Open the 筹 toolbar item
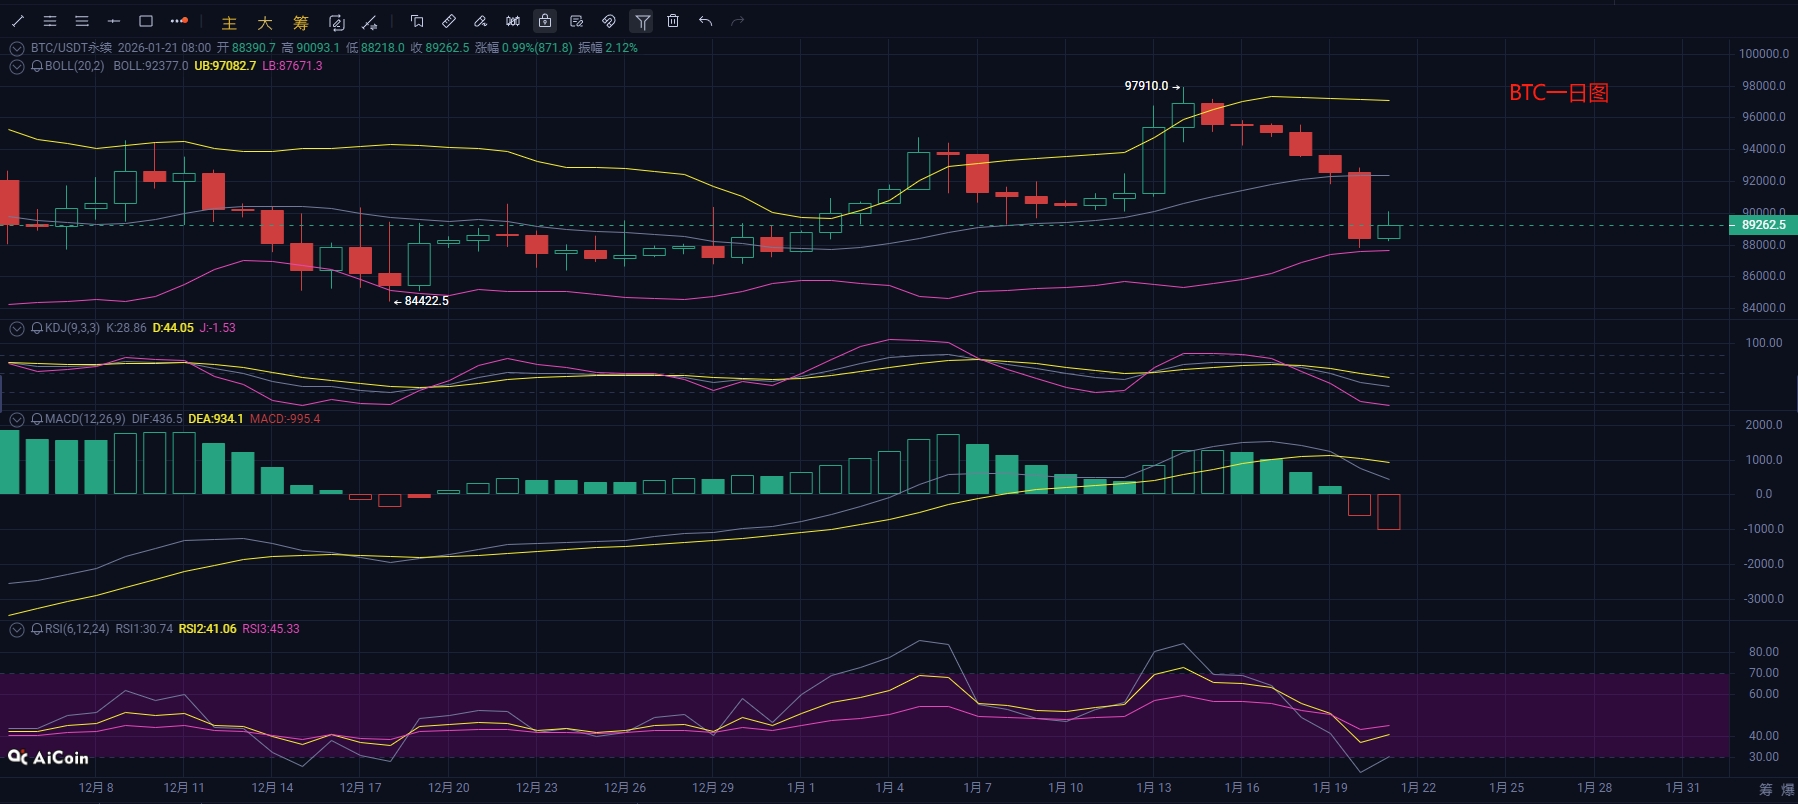1798x804 pixels. pyautogui.click(x=301, y=22)
